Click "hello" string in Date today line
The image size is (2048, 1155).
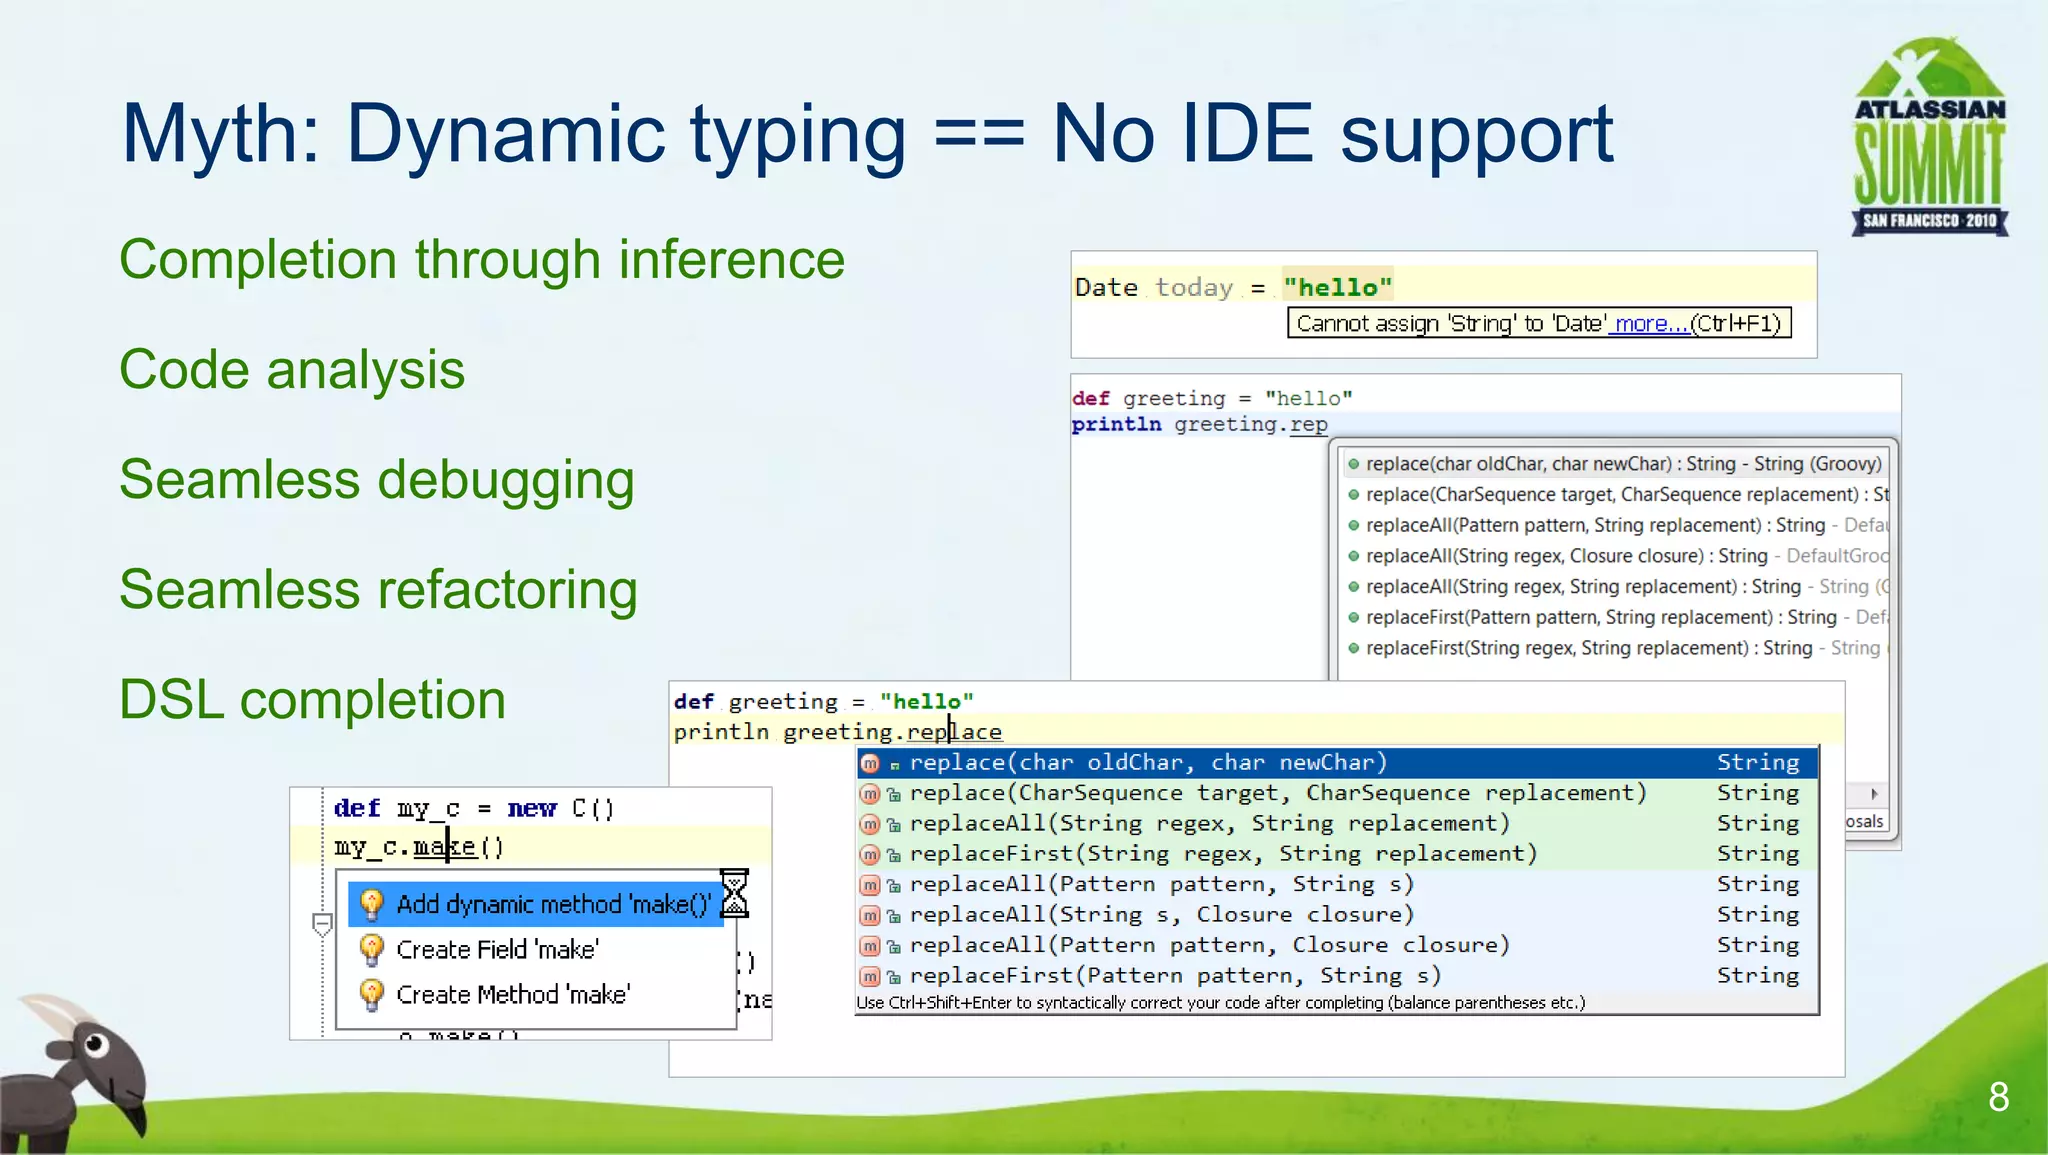(1337, 287)
